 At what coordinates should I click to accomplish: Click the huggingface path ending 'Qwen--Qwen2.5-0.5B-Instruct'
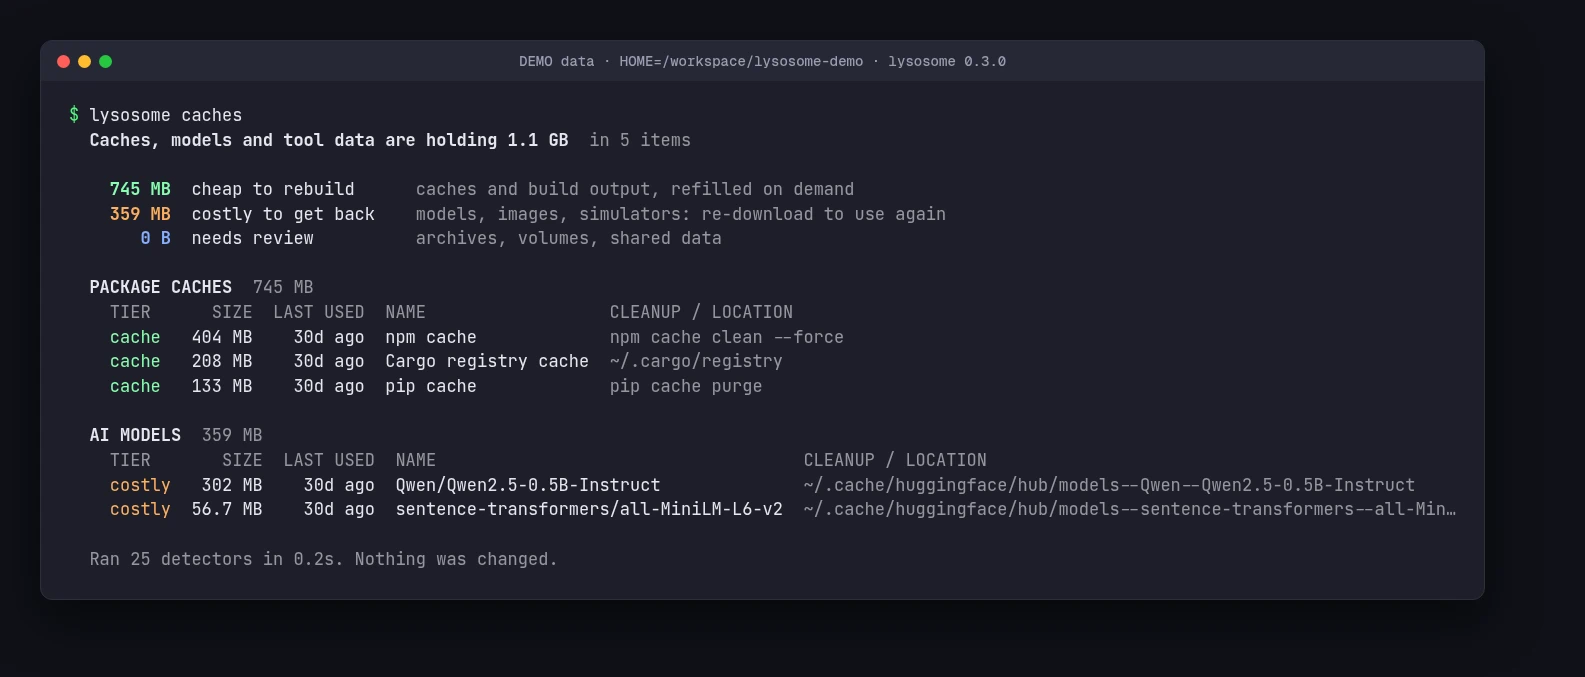tap(1109, 485)
